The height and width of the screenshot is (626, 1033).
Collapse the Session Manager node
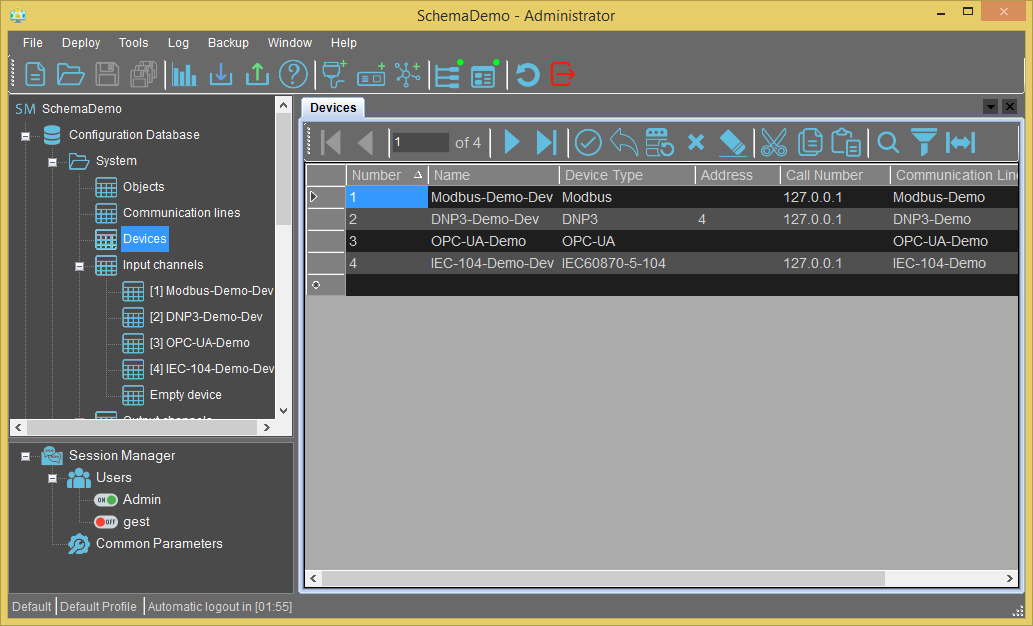click(x=26, y=456)
